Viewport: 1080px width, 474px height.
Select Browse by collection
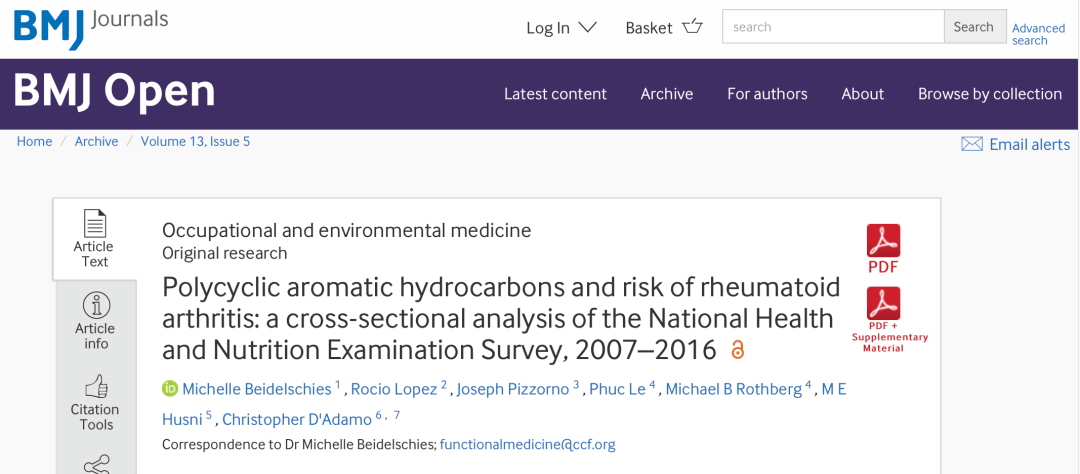click(x=990, y=94)
